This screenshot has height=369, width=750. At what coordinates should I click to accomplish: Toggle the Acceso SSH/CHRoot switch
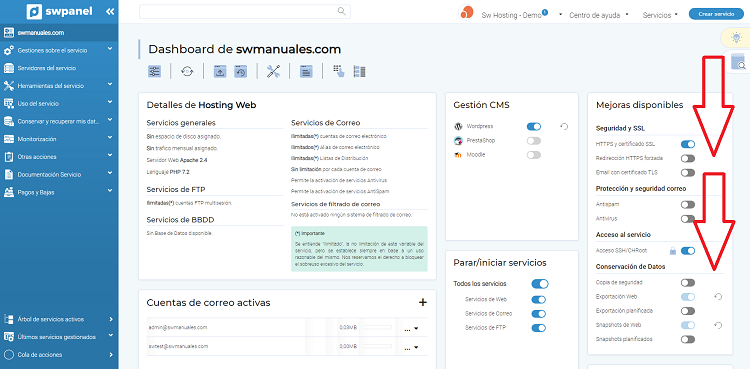(x=688, y=251)
